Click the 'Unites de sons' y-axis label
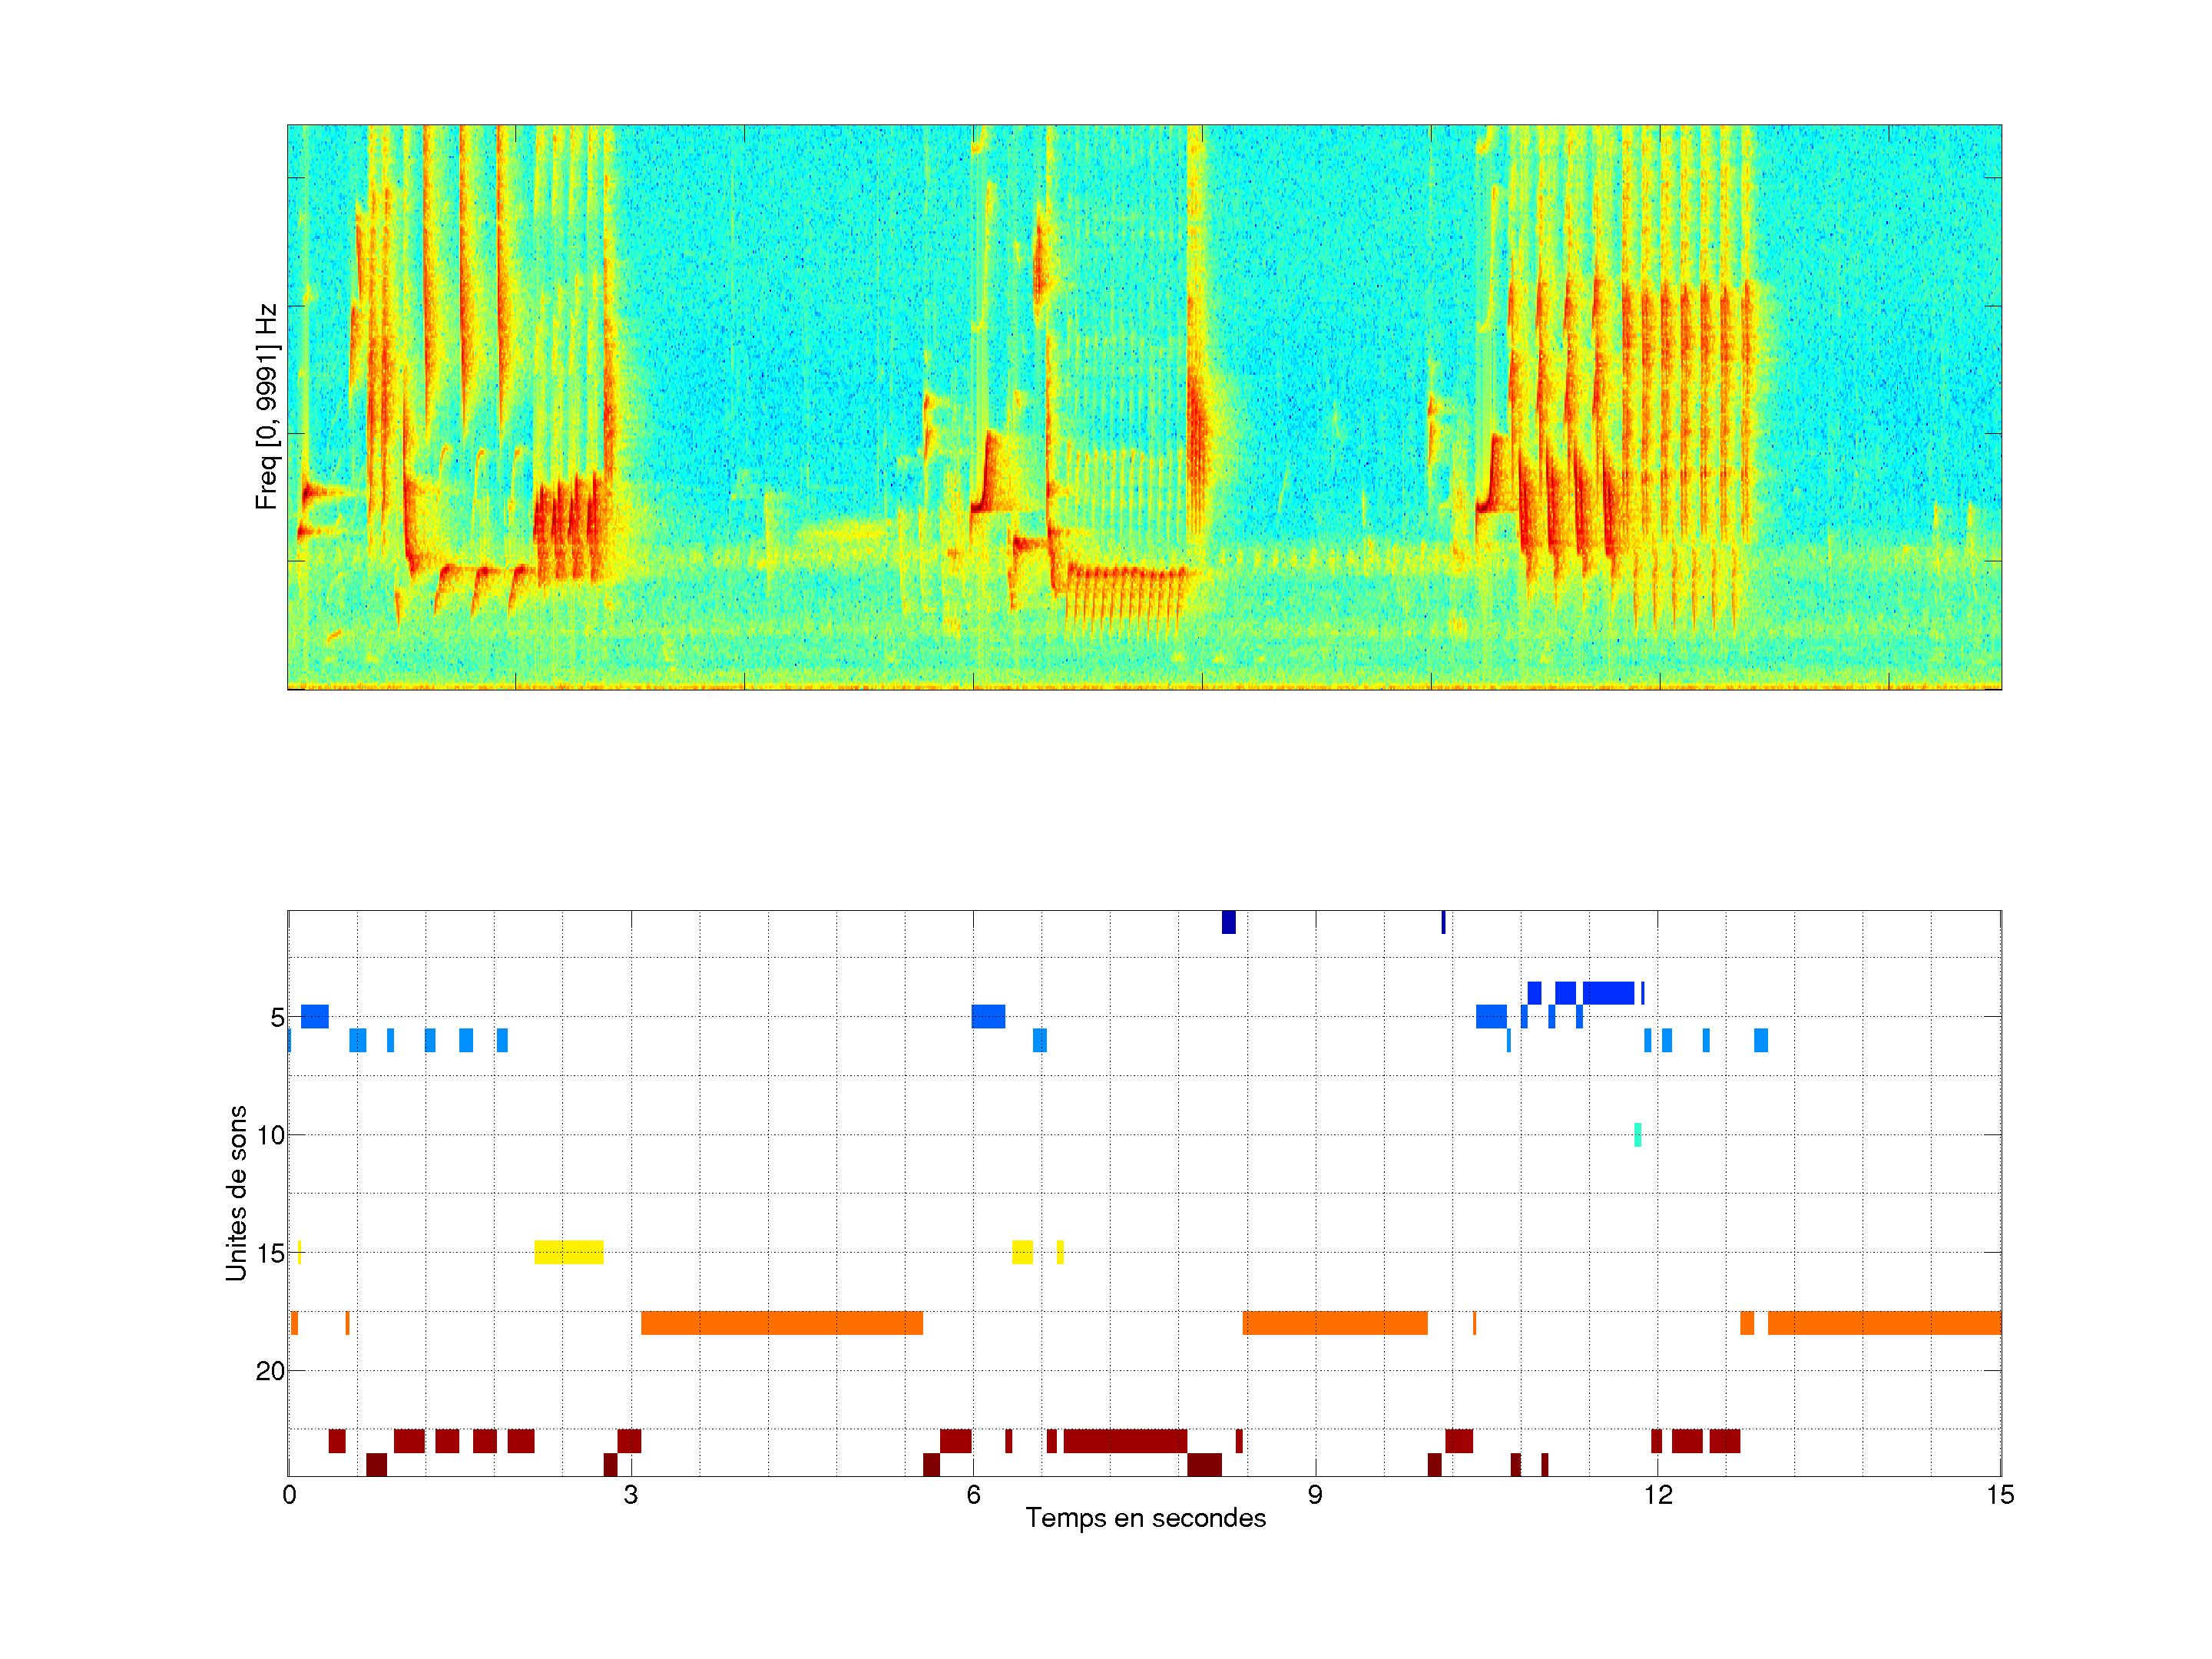Image resolution: width=2212 pixels, height=1659 pixels. (x=236, y=1193)
